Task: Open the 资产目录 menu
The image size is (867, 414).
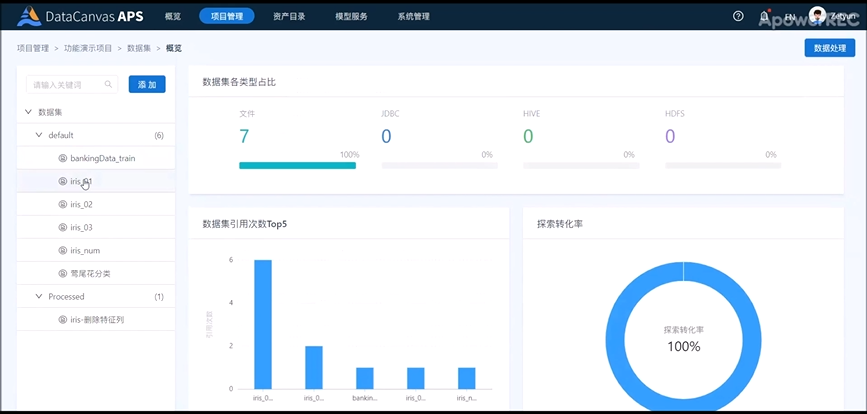Action: pos(291,16)
